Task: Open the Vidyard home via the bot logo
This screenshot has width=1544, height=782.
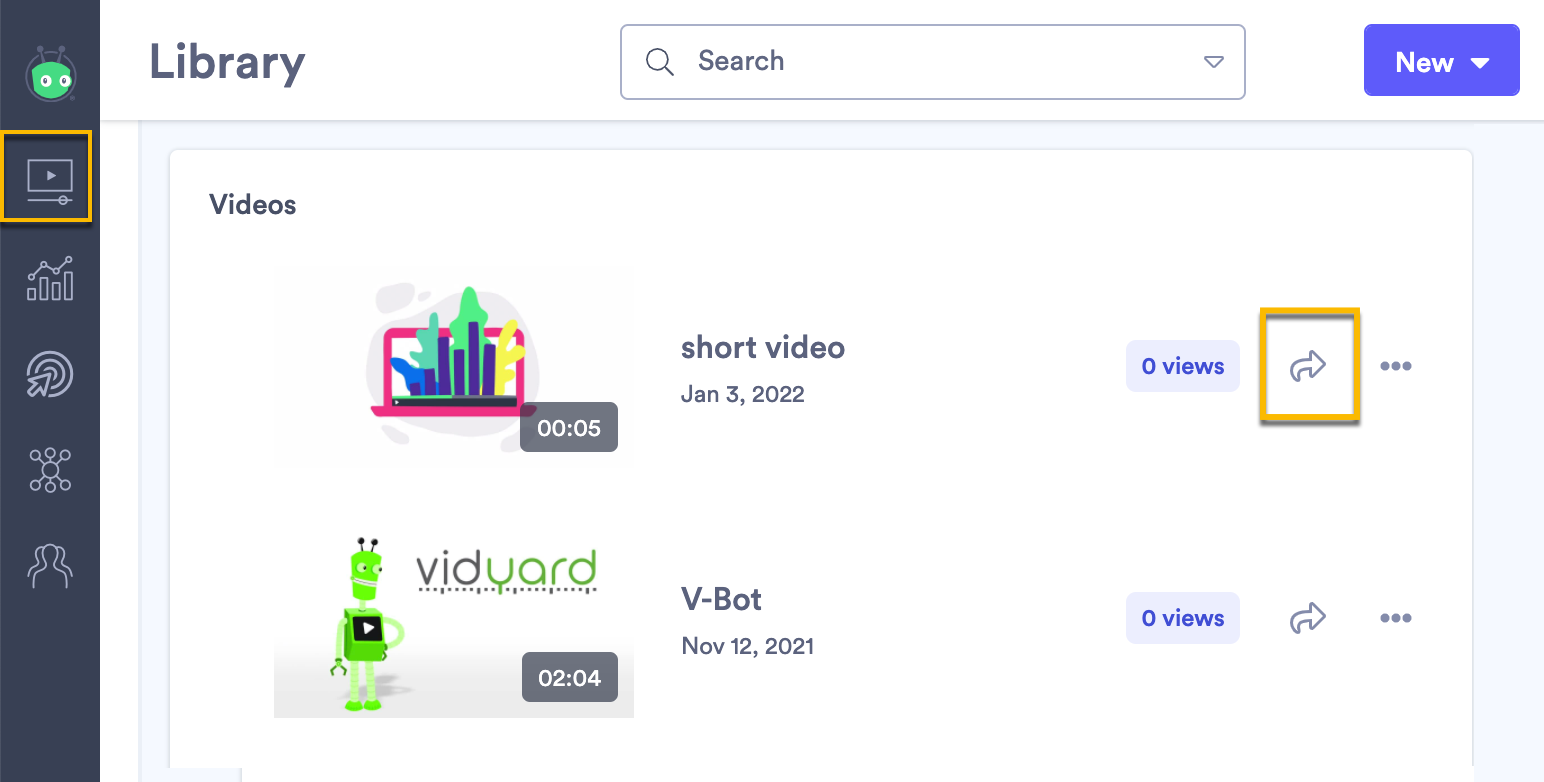Action: pos(50,73)
